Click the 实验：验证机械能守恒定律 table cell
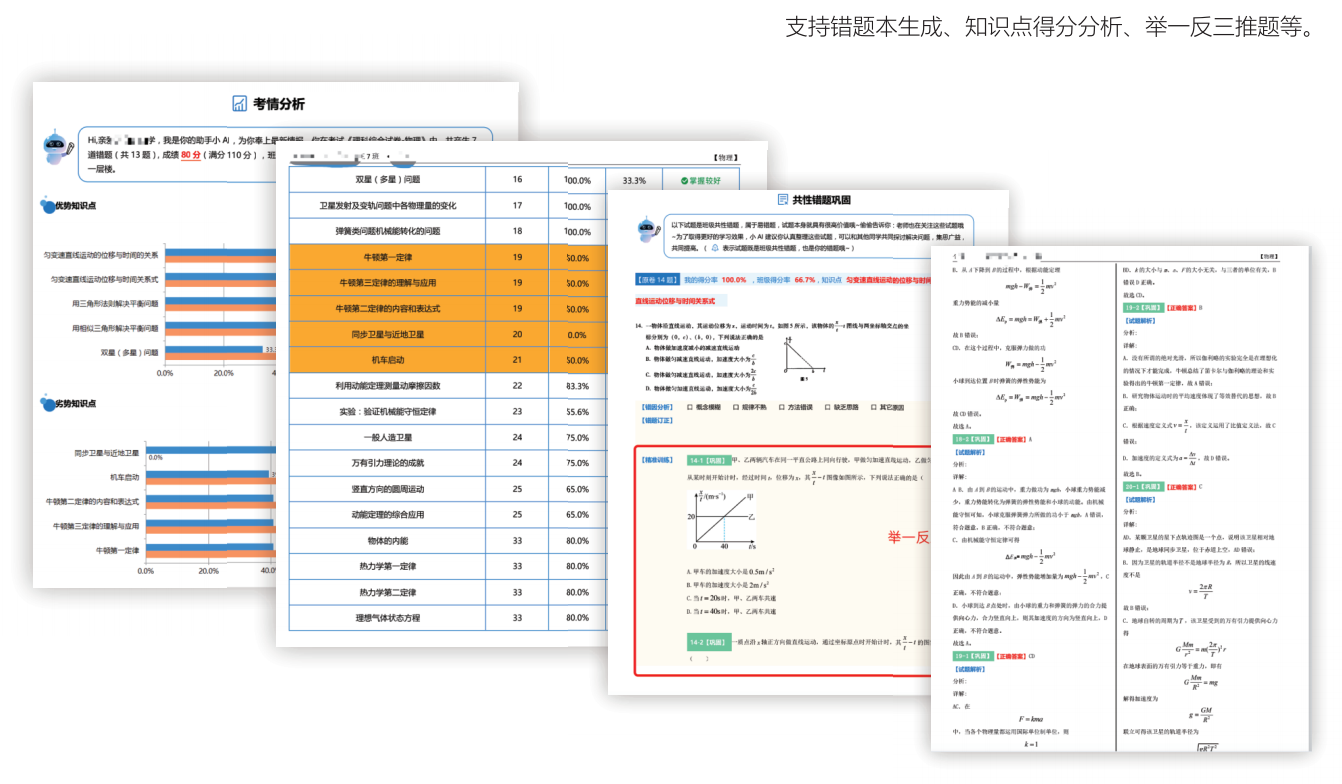This screenshot has width=1342, height=784. point(388,412)
